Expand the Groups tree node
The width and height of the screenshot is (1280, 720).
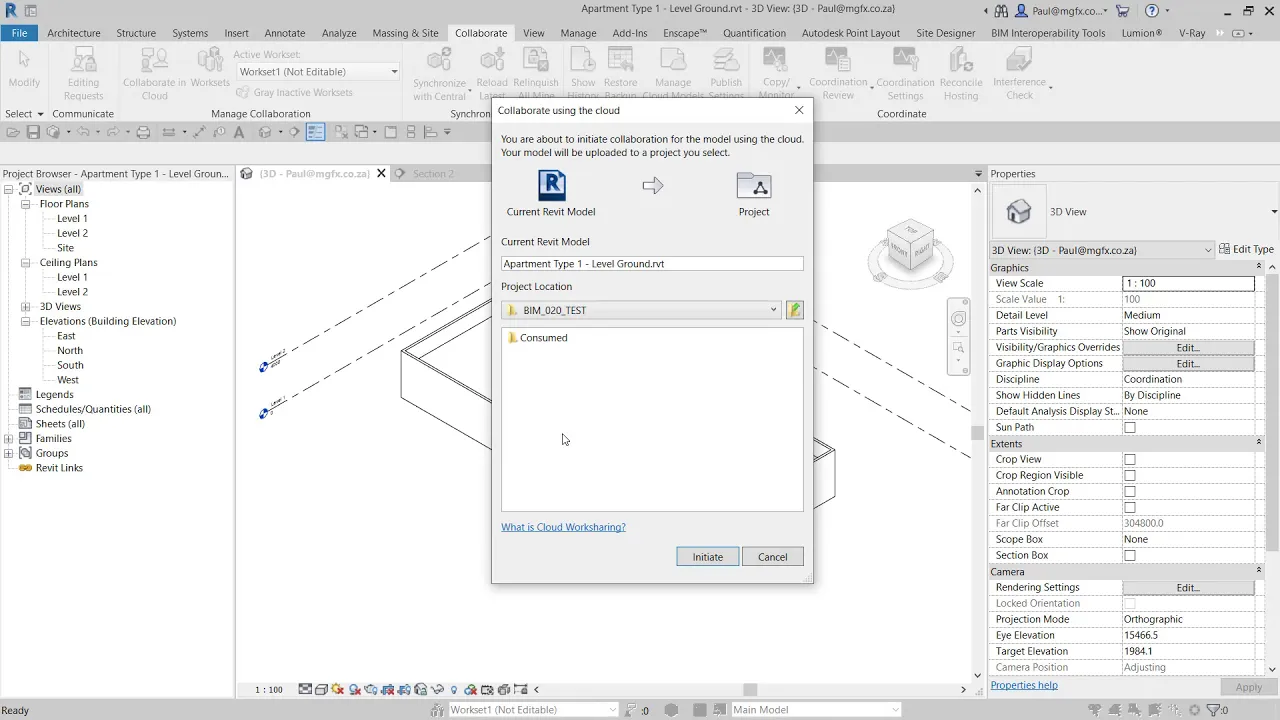coord(9,453)
